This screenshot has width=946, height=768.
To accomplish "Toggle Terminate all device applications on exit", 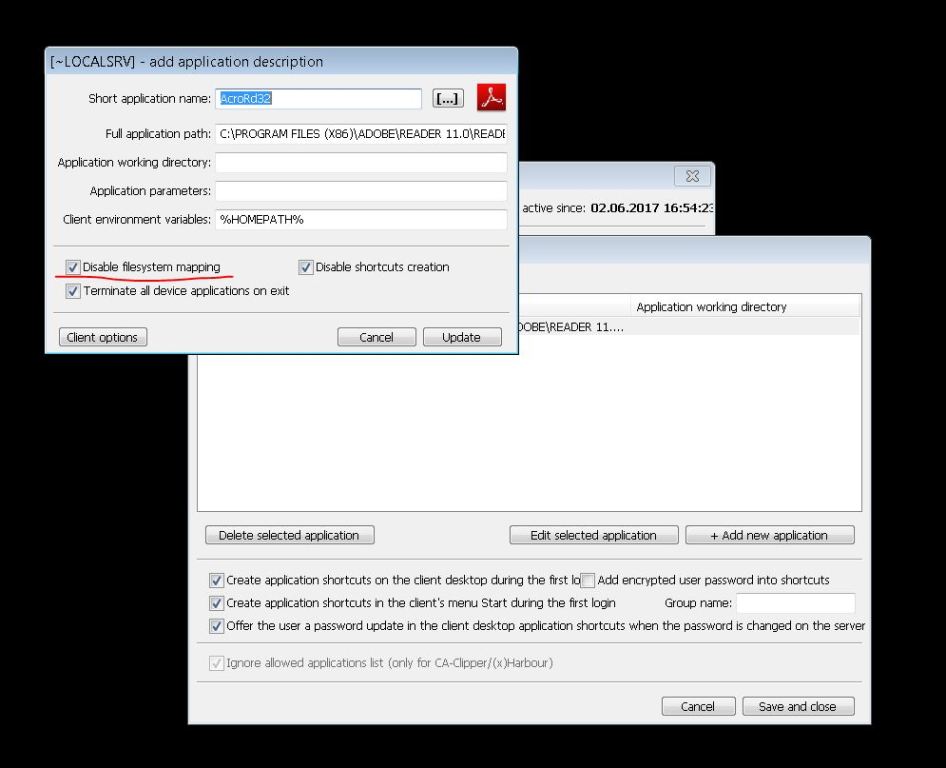I will click(73, 291).
